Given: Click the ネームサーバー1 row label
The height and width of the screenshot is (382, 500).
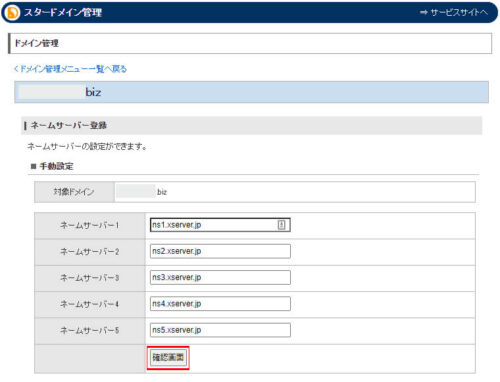Looking at the screenshot, I should [90, 225].
